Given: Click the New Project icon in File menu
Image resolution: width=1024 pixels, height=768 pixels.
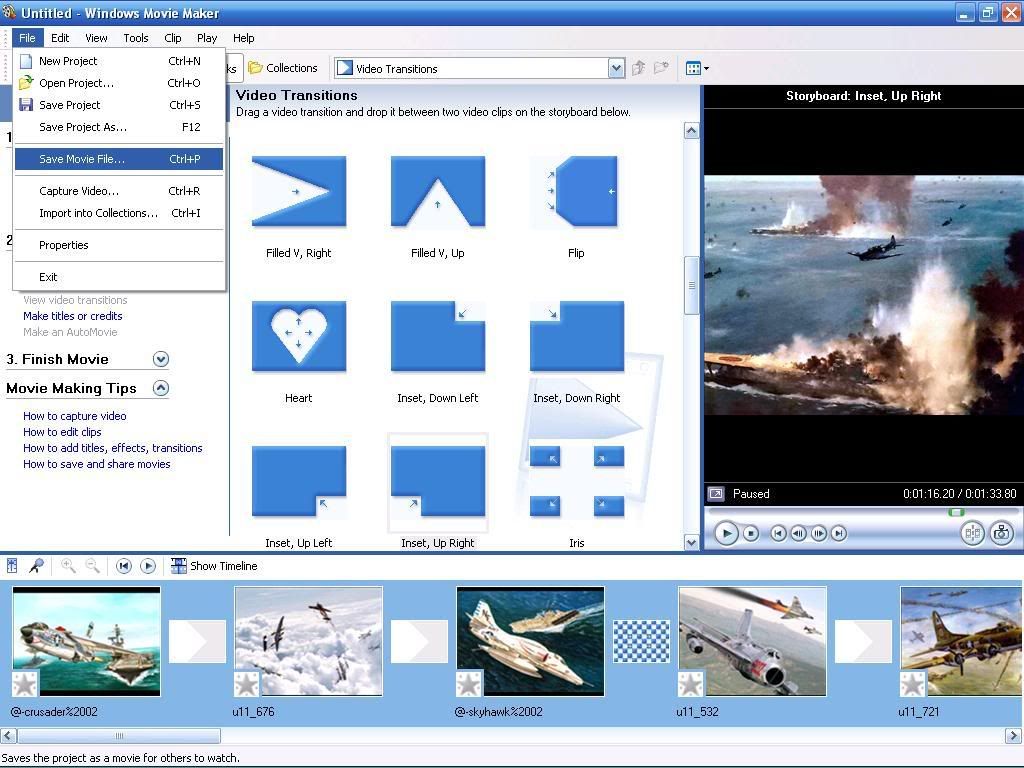Looking at the screenshot, I should tap(25, 61).
